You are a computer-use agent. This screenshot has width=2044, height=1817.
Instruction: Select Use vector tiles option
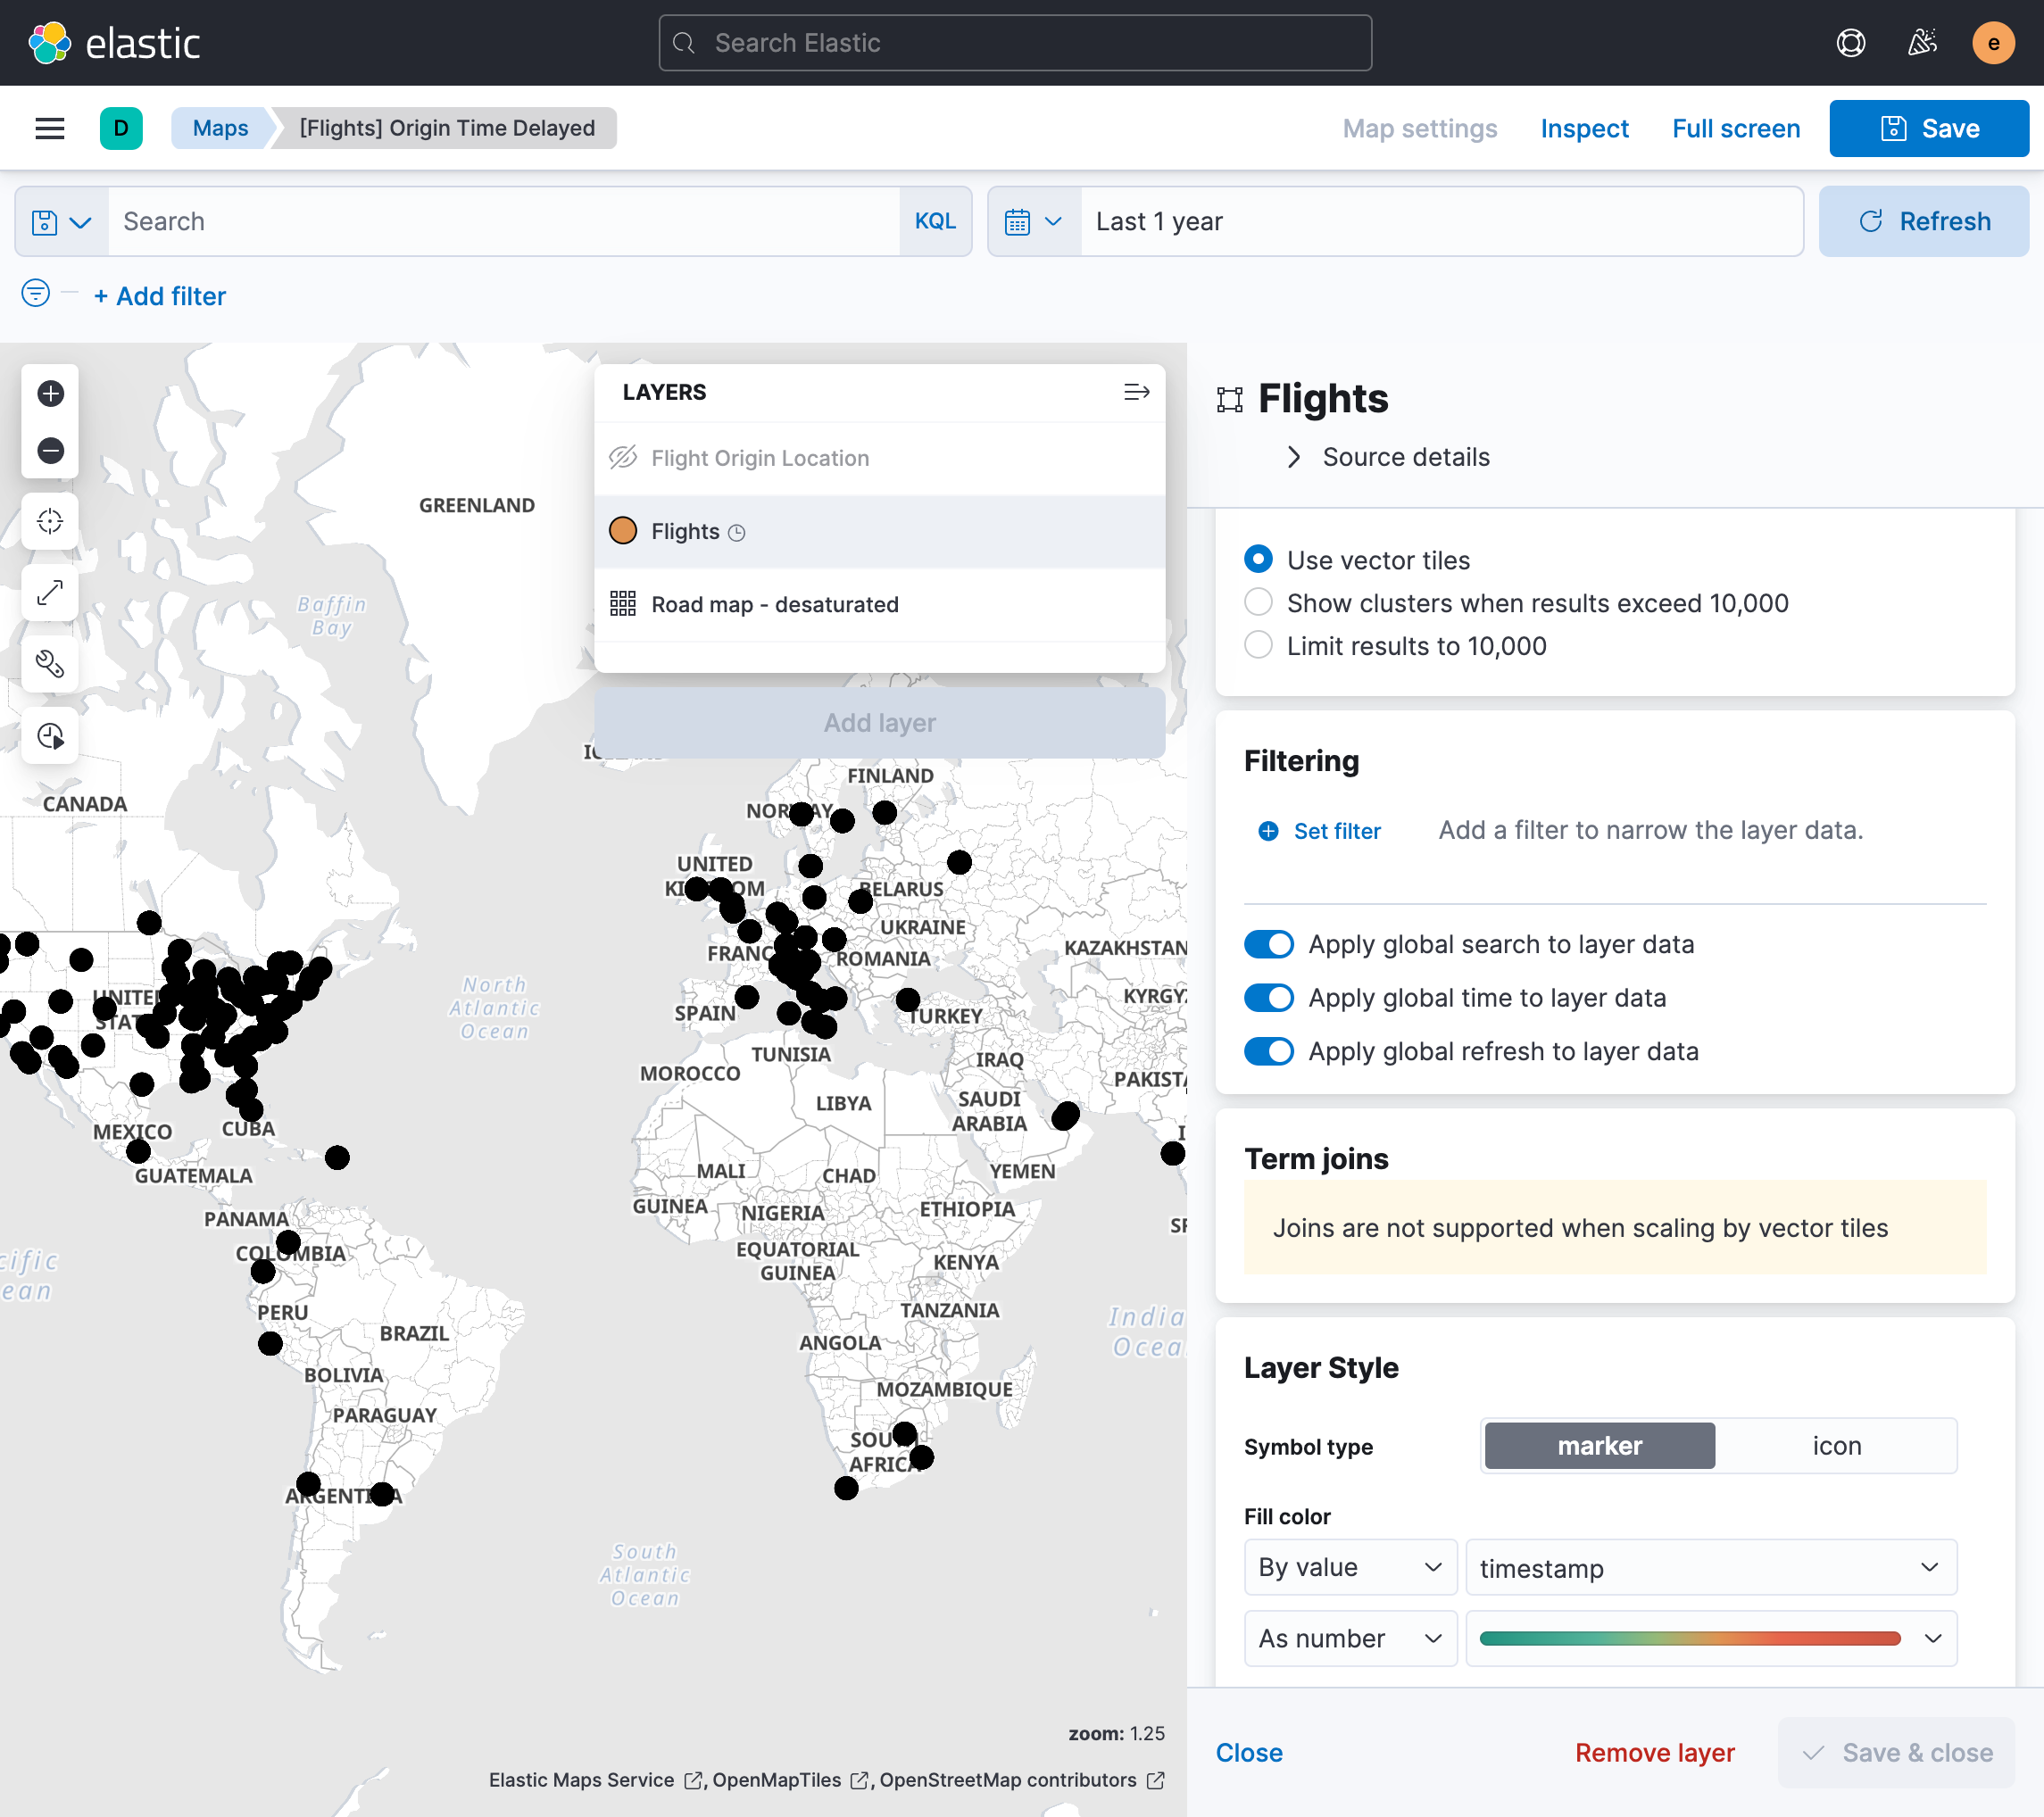tap(1258, 559)
